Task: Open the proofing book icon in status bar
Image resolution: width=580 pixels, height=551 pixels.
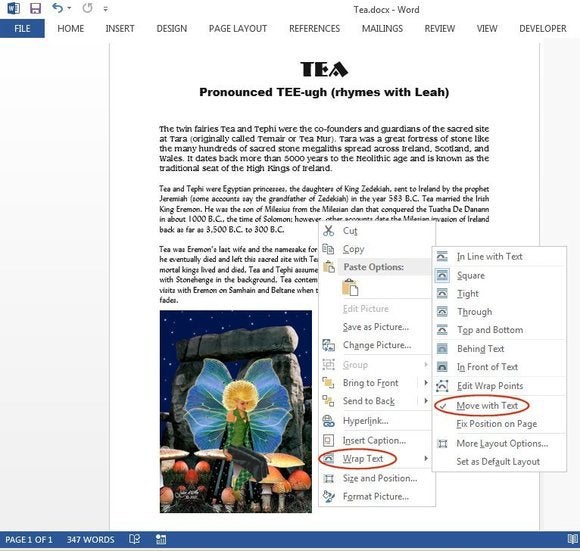Action: tap(135, 539)
